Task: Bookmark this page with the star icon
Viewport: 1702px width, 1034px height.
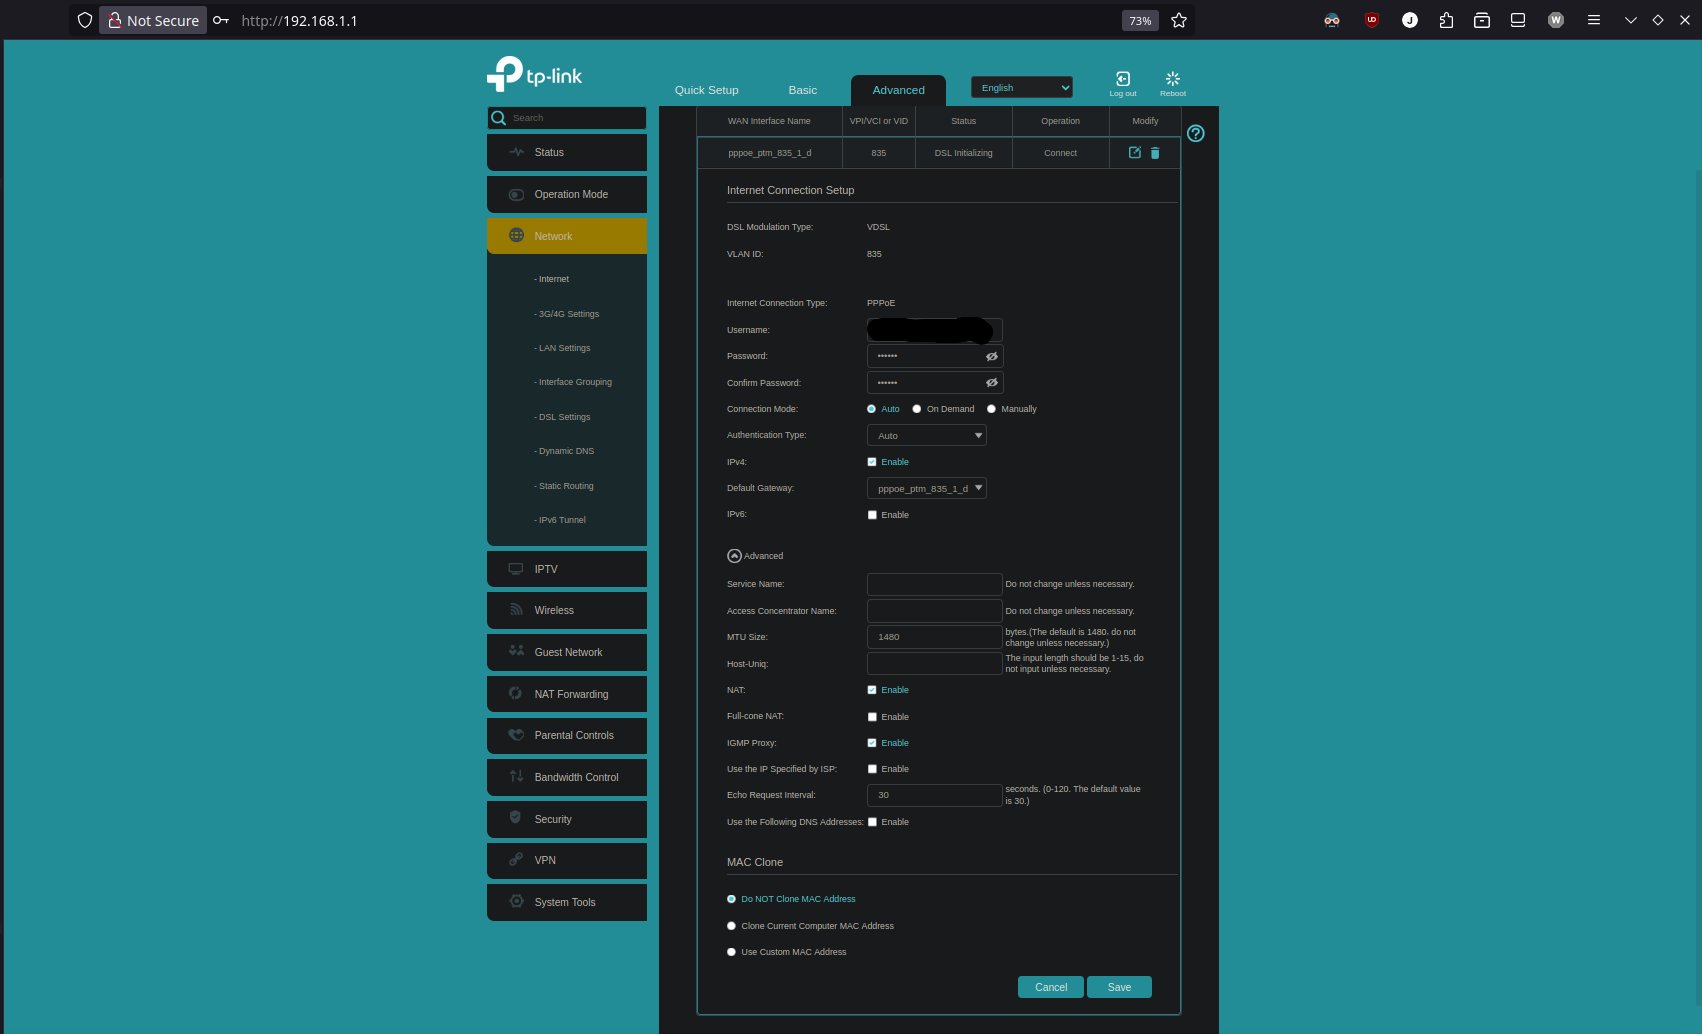Action: (x=1179, y=21)
